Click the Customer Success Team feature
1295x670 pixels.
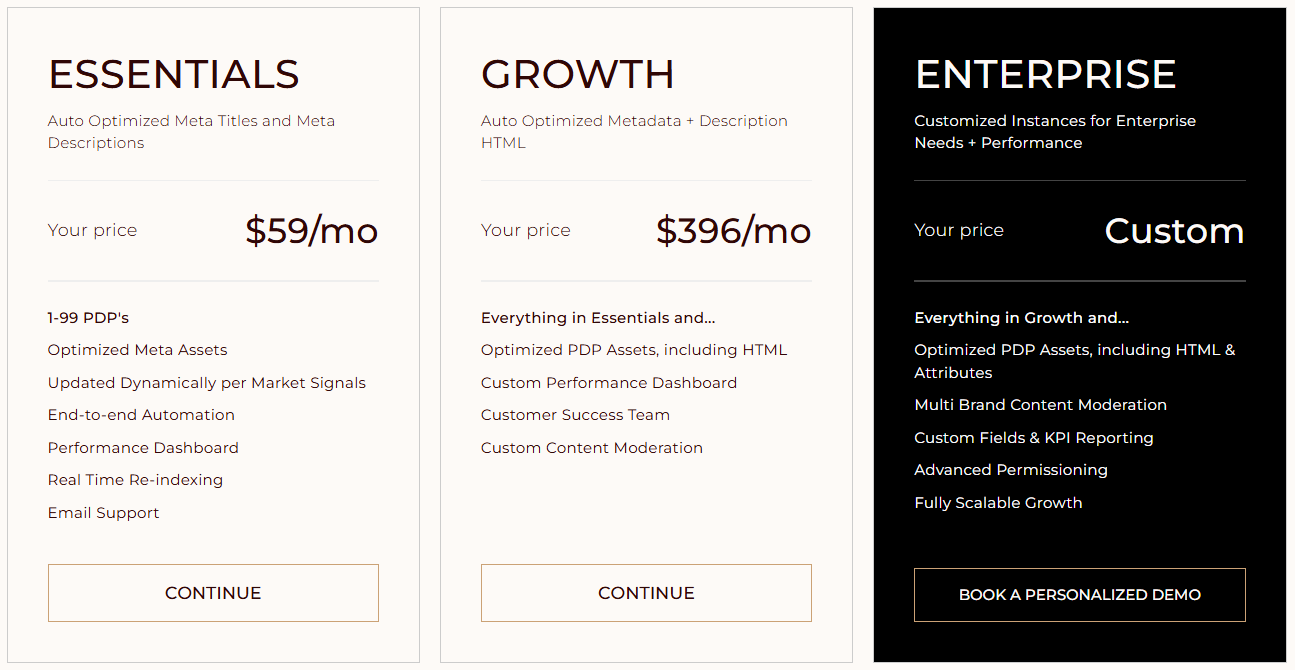coord(575,415)
